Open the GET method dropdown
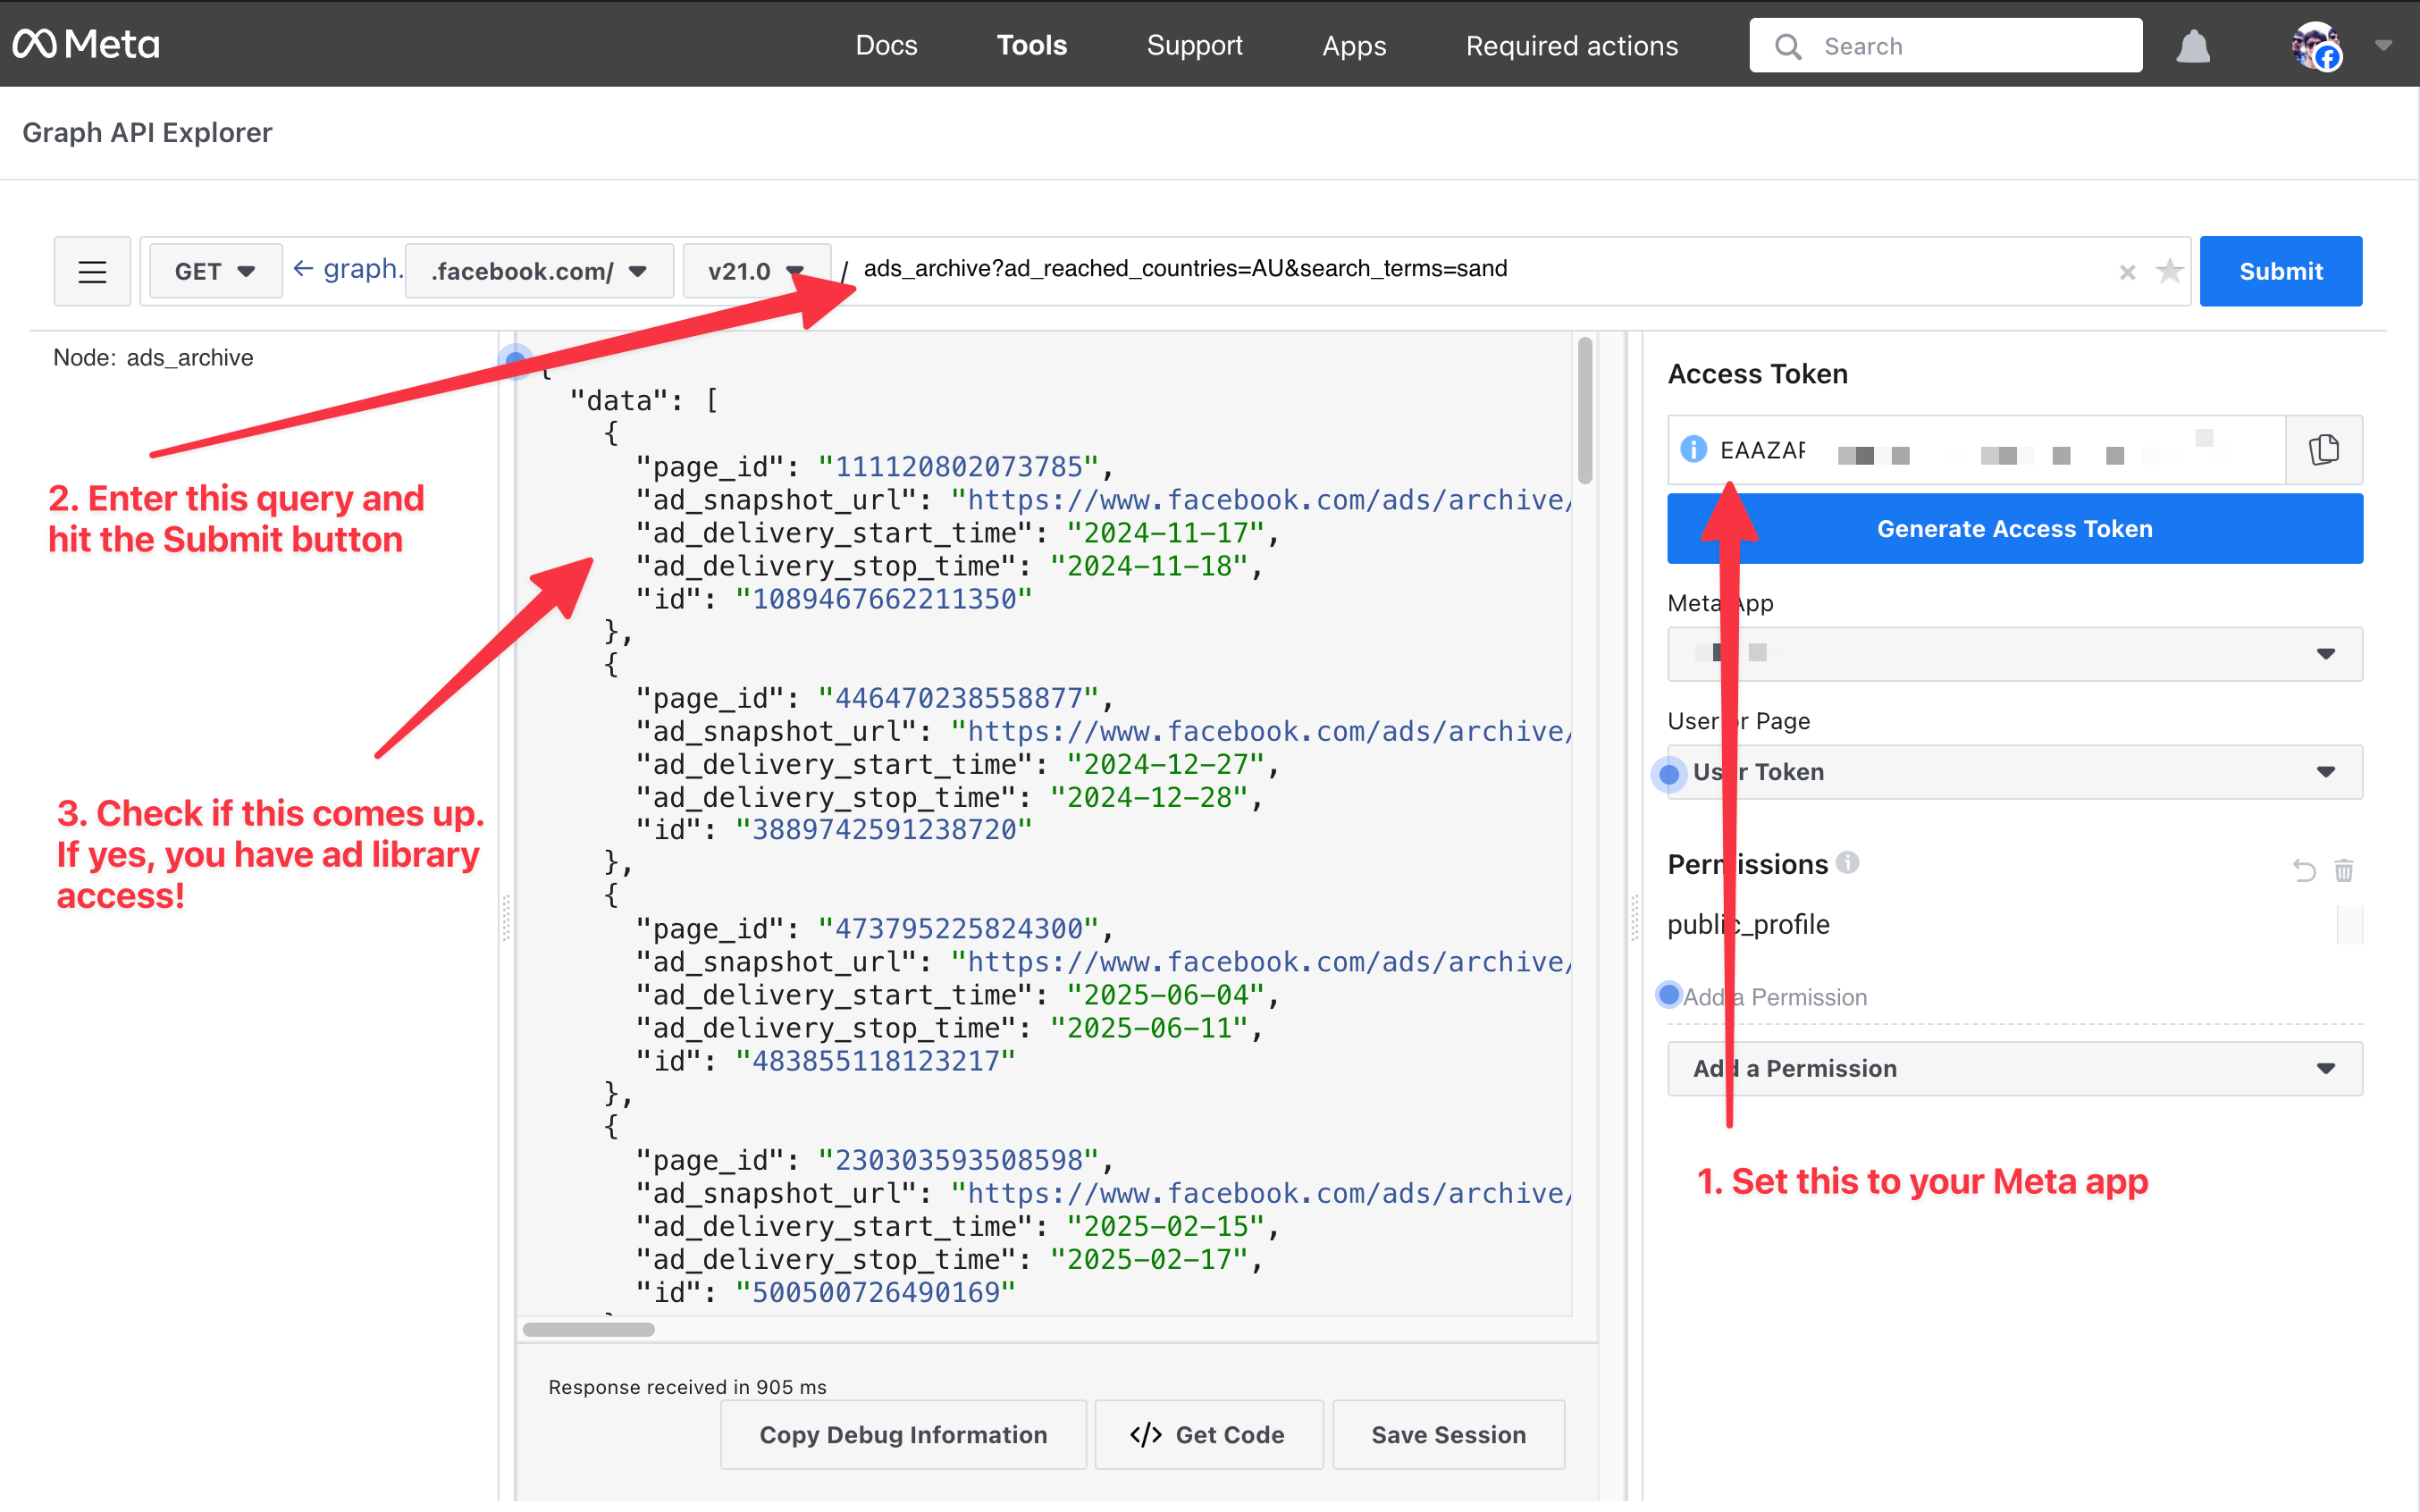 pos(214,270)
